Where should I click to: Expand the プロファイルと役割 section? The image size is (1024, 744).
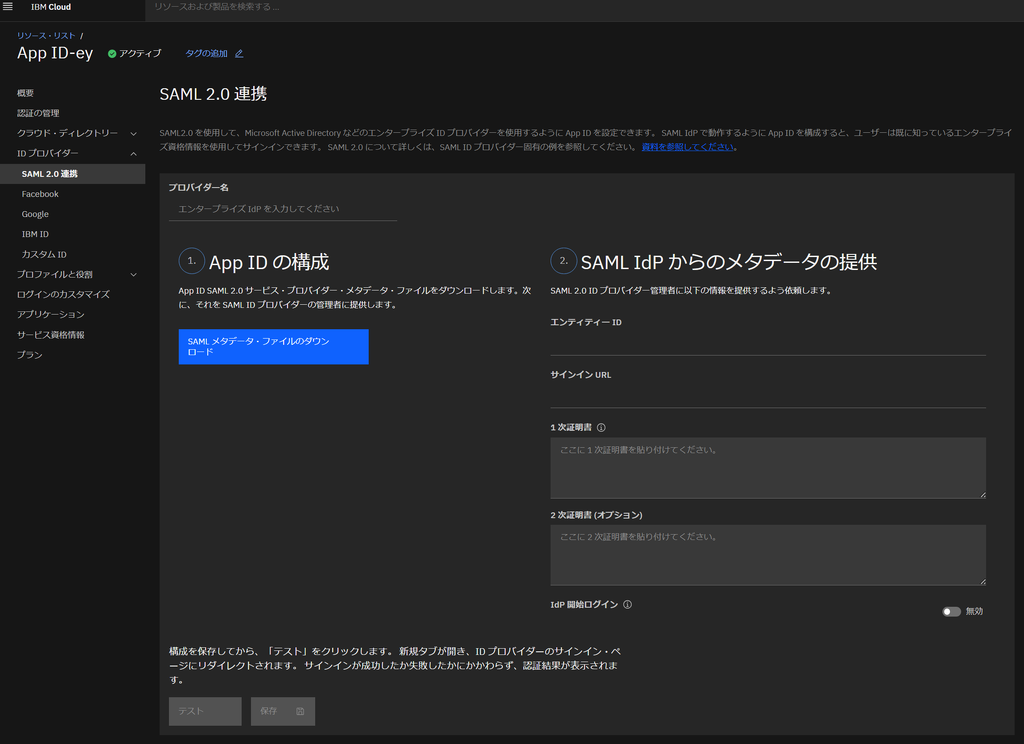133,275
